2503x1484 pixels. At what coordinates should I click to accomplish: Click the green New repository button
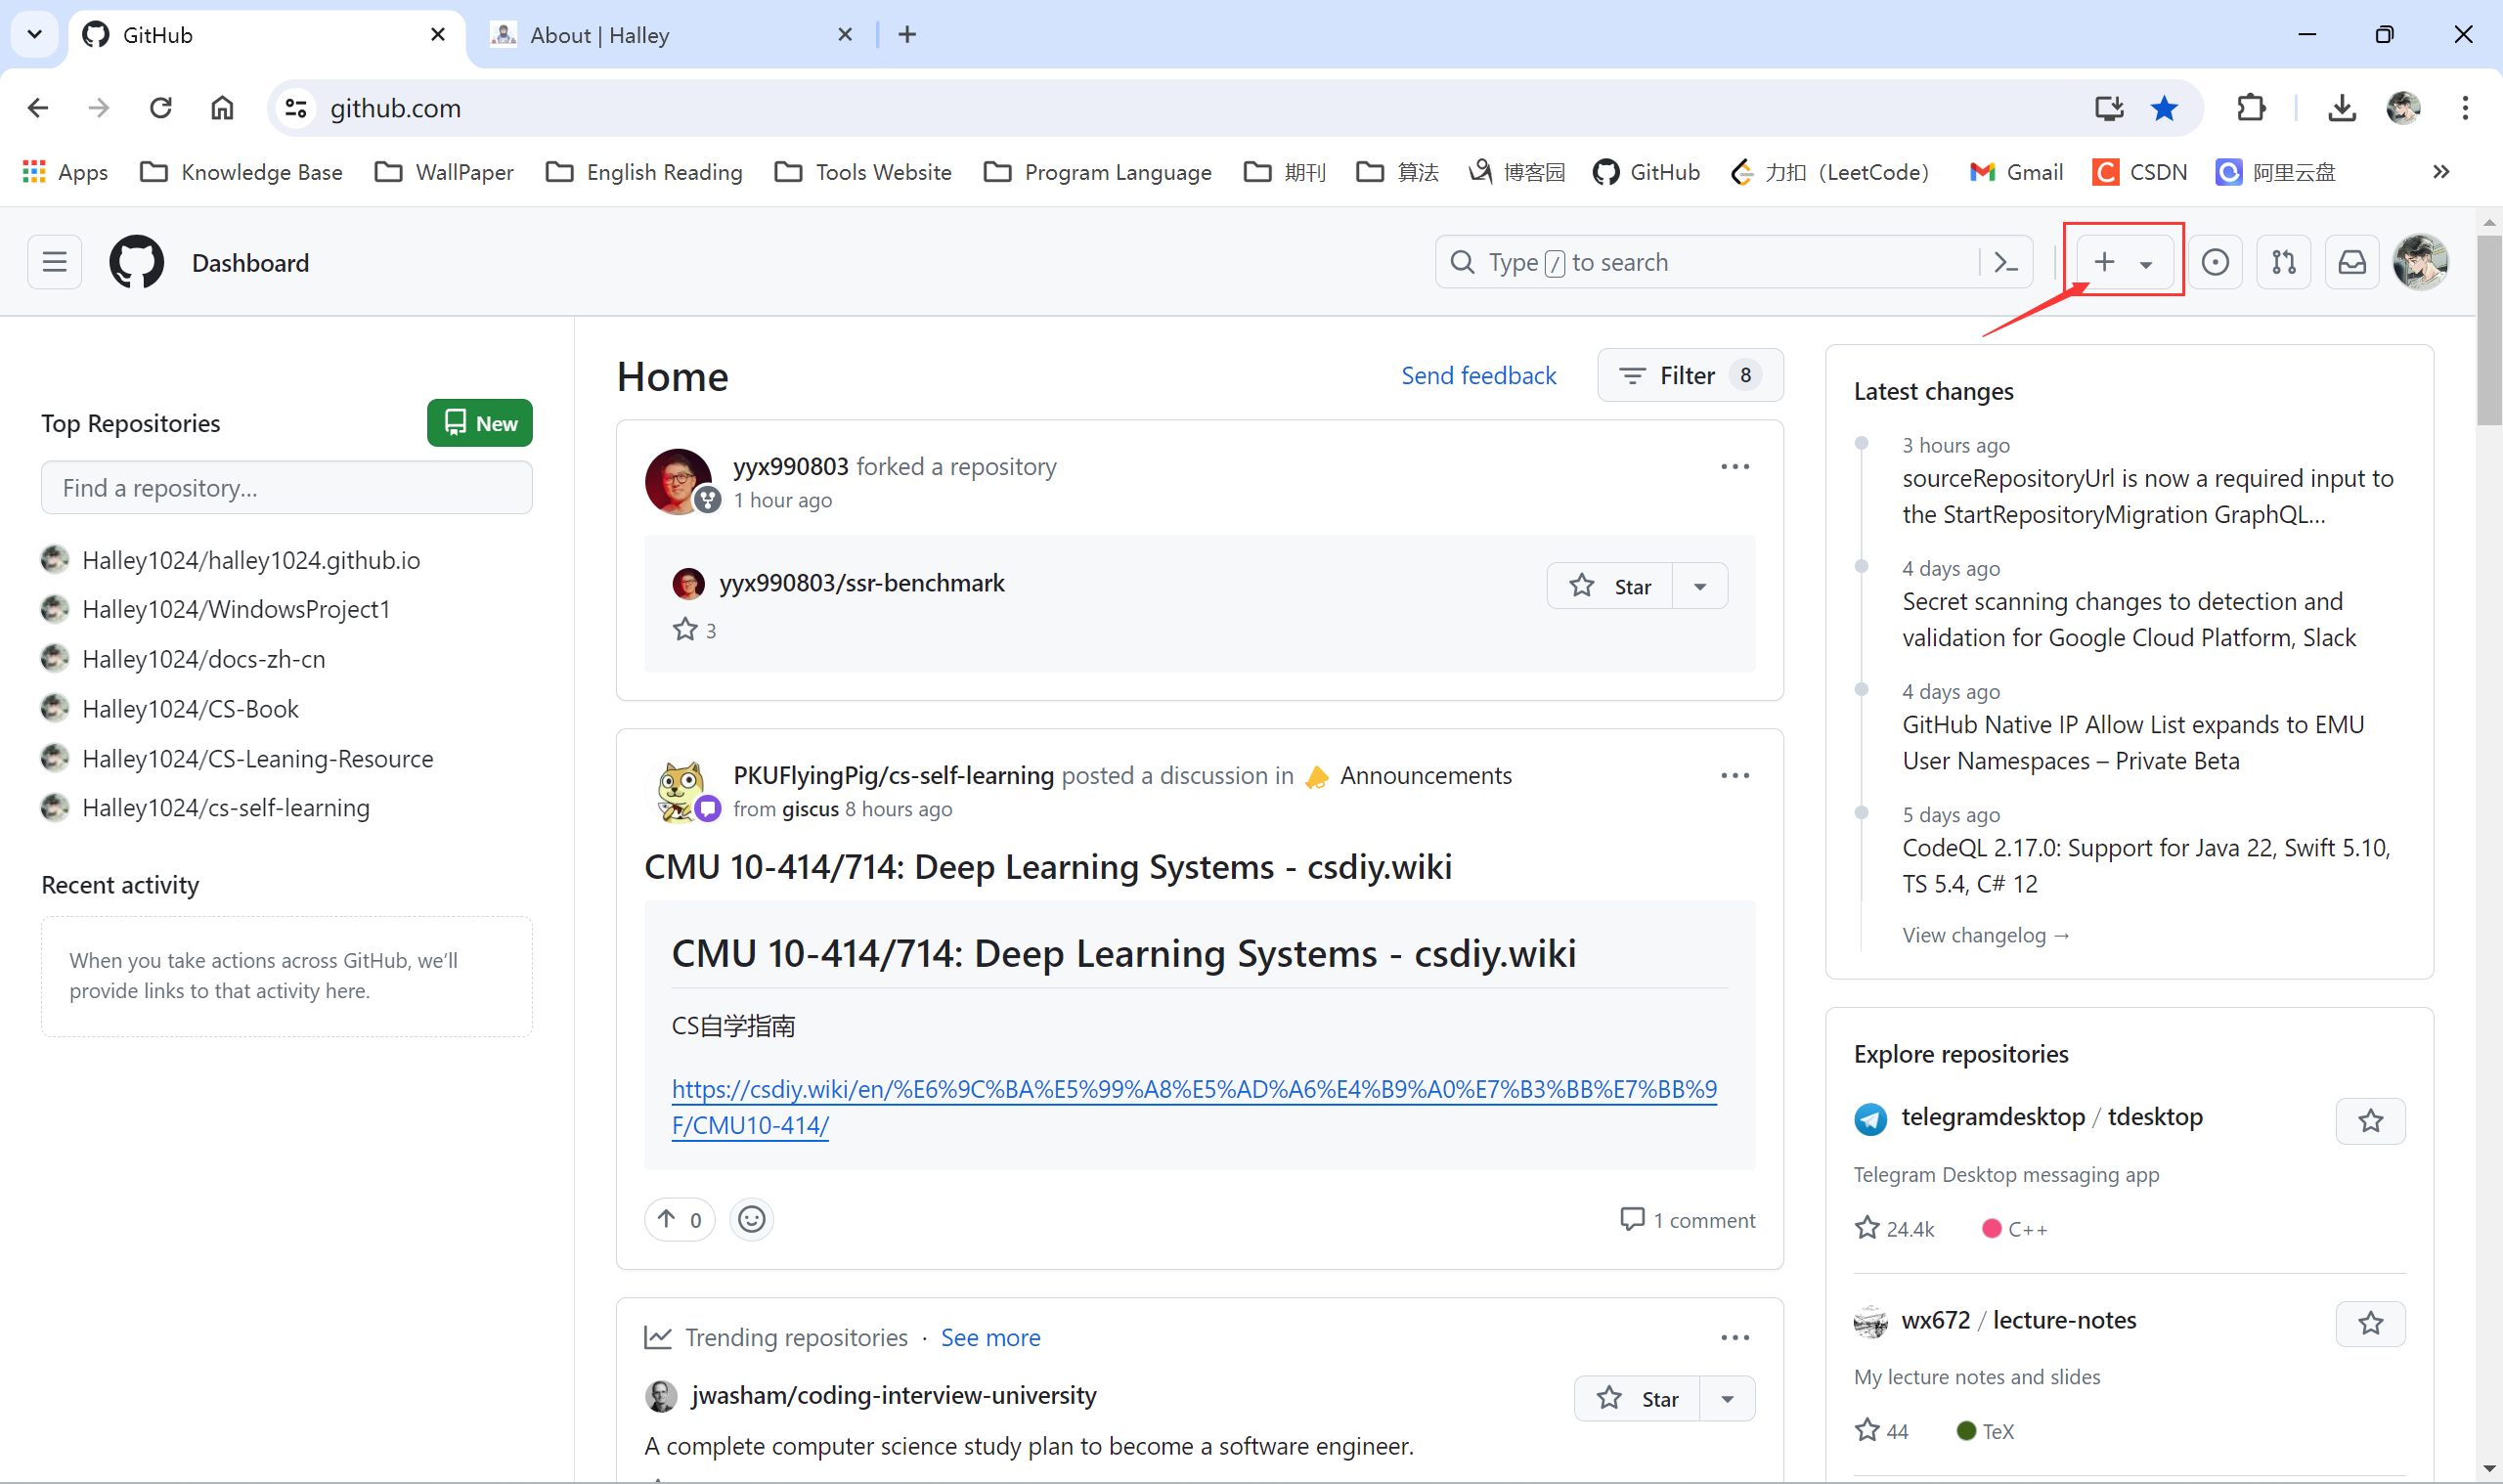(479, 423)
